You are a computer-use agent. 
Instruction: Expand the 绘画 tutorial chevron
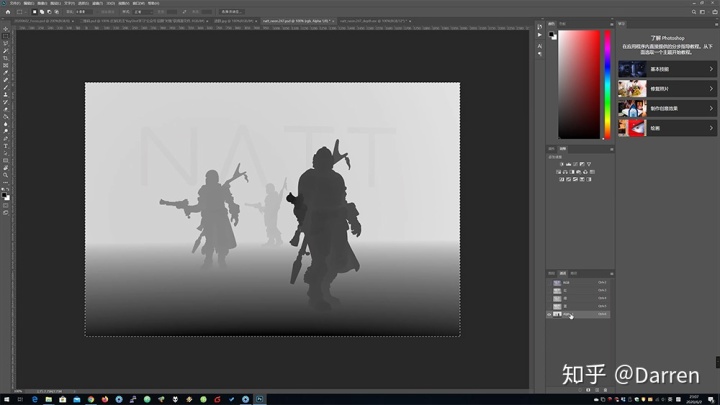point(711,128)
